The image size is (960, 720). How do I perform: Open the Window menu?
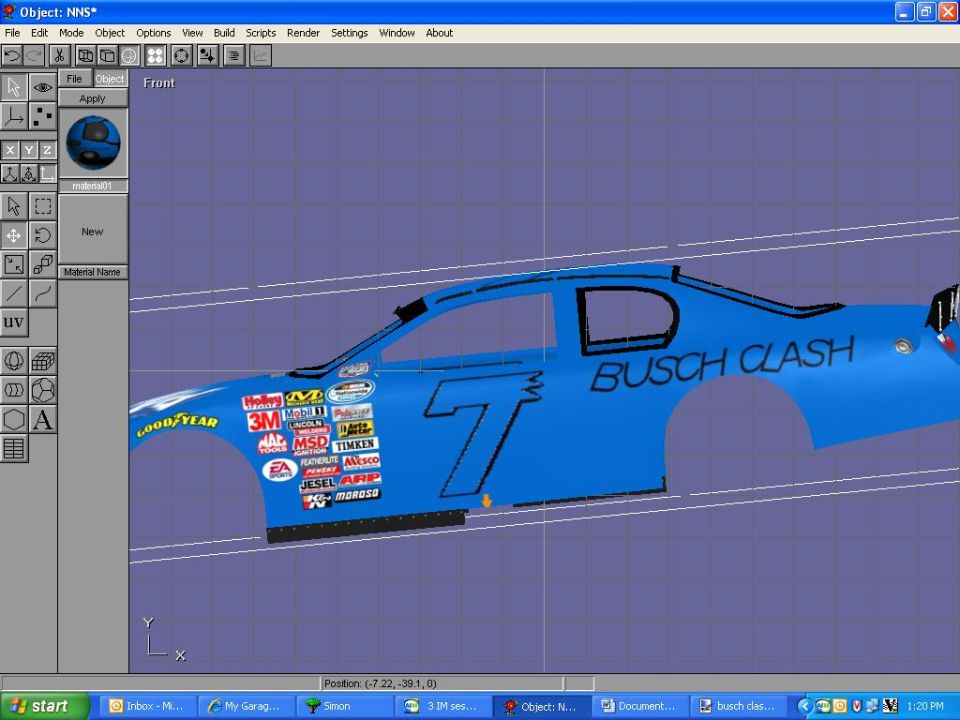click(397, 33)
